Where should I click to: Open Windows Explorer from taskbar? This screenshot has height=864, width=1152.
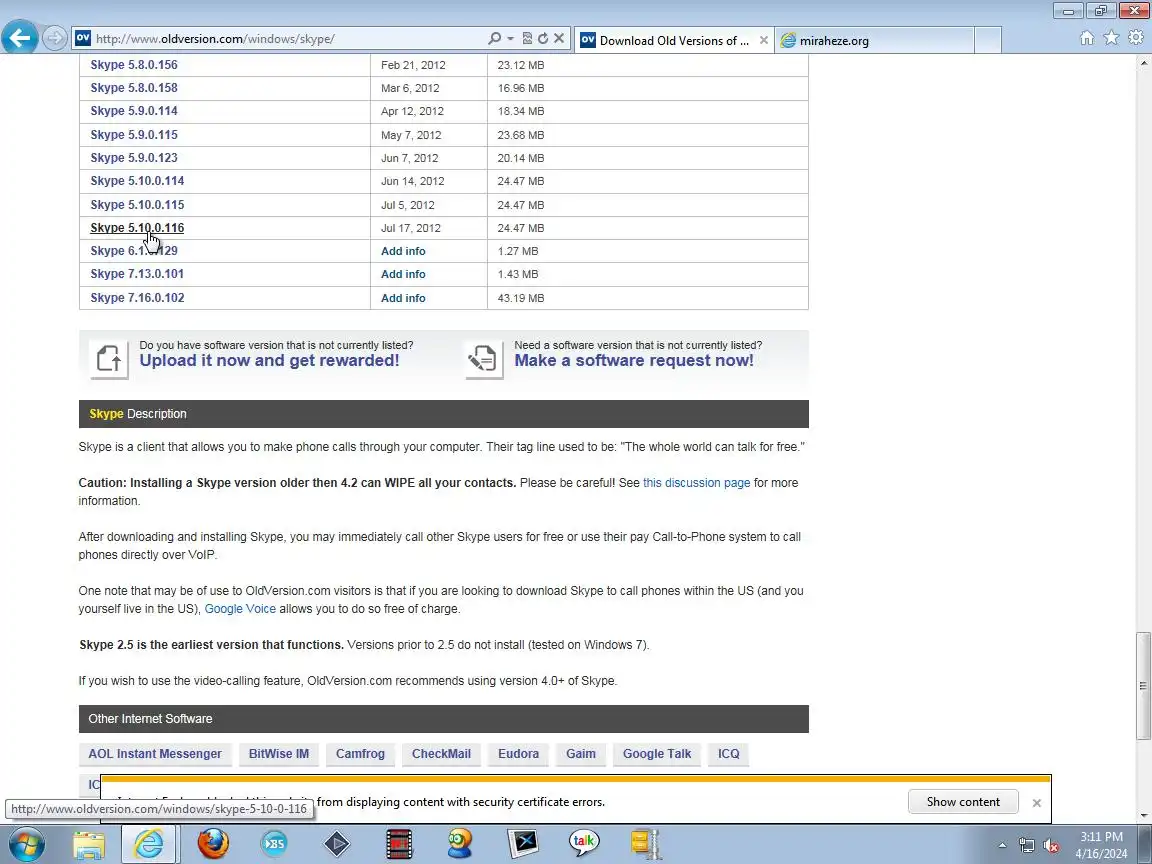pos(89,844)
